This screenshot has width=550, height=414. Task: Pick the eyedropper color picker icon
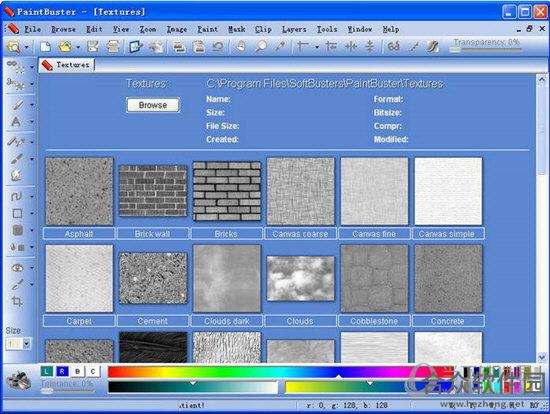(280, 47)
